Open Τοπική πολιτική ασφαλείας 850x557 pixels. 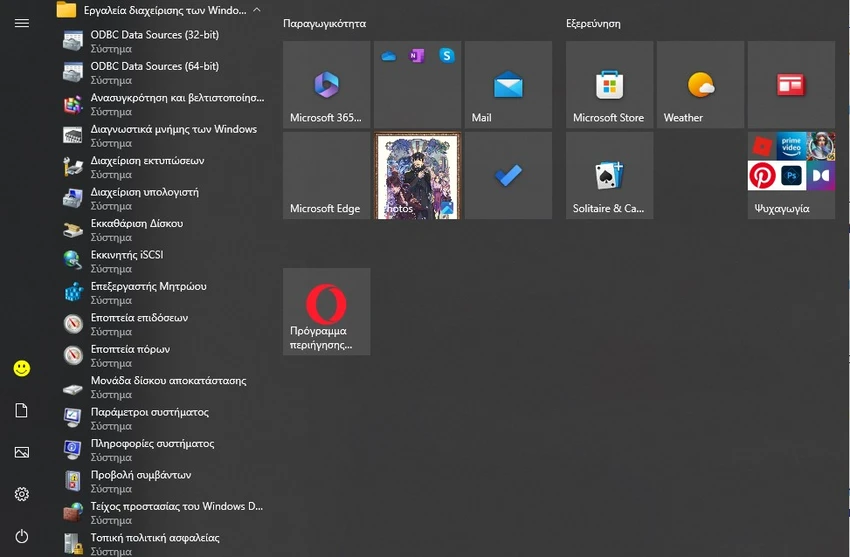[163, 543]
